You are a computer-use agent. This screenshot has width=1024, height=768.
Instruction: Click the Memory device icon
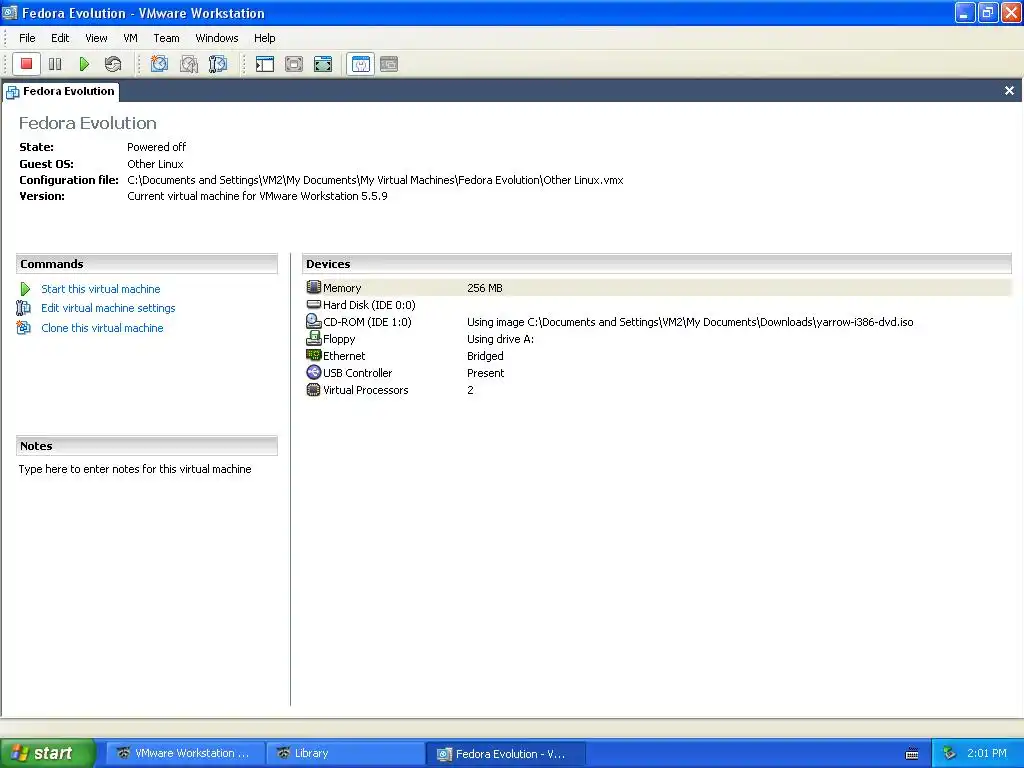click(x=313, y=287)
